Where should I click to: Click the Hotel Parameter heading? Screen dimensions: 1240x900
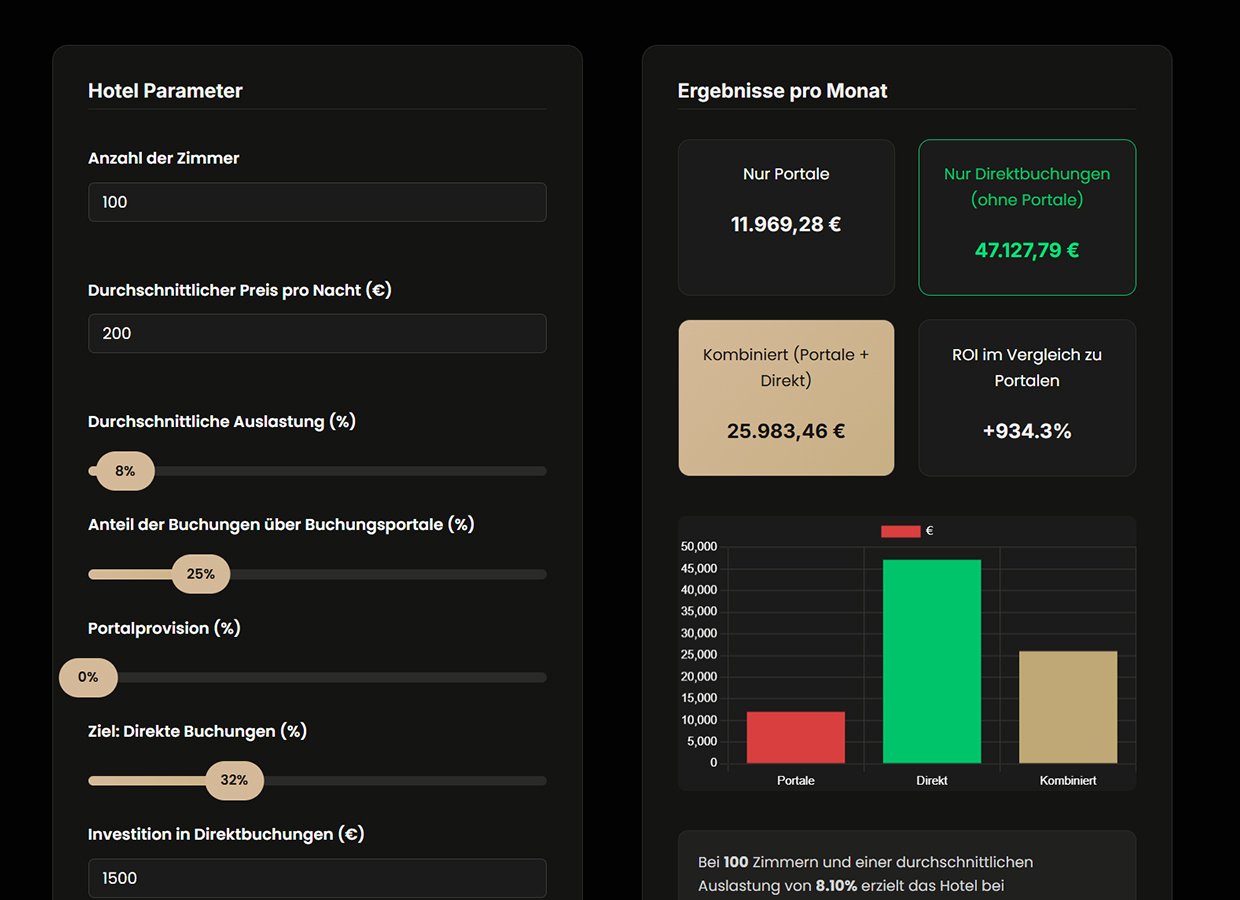[x=165, y=91]
